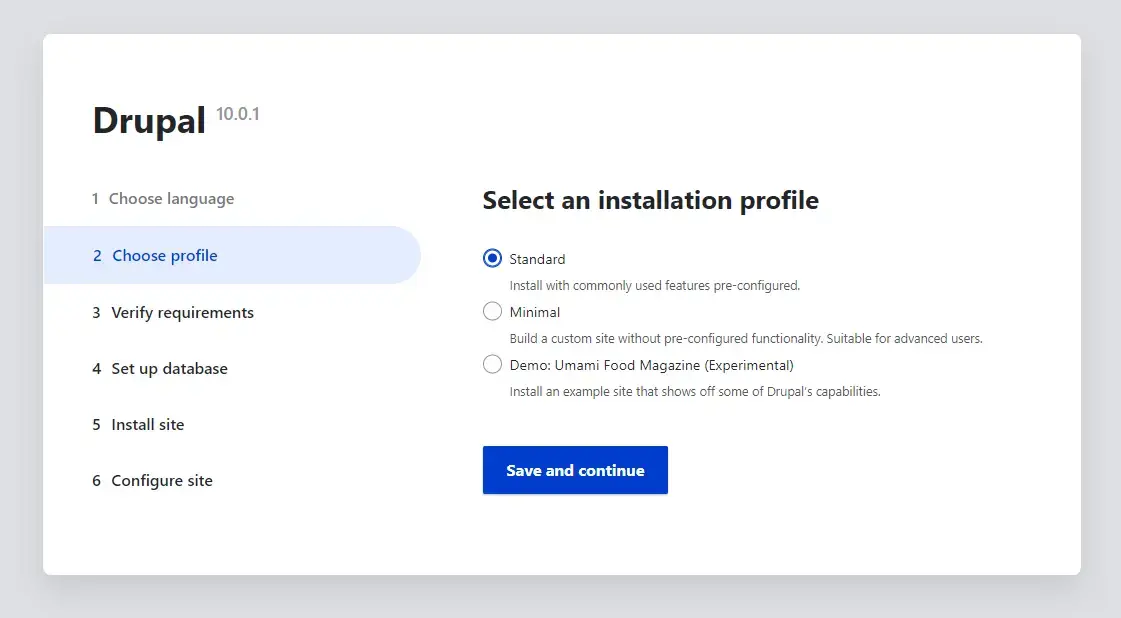Select the Install site step
Image resolution: width=1121 pixels, height=618 pixels.
pyautogui.click(x=147, y=425)
